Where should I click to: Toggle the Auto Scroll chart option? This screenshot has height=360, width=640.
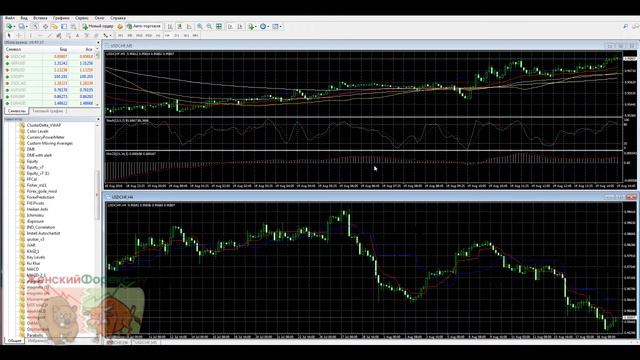point(231,27)
